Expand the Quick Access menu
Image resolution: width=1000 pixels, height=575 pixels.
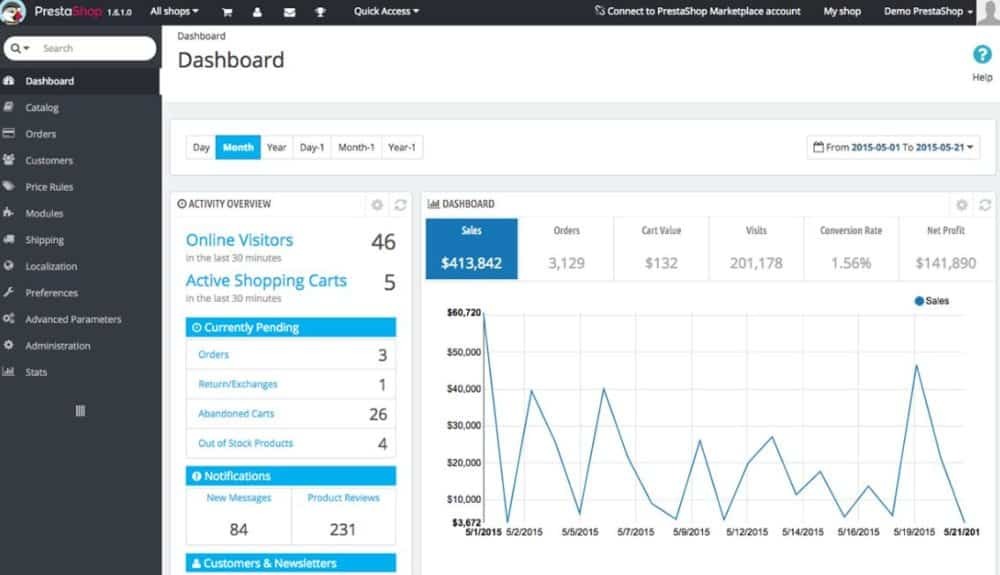386,12
